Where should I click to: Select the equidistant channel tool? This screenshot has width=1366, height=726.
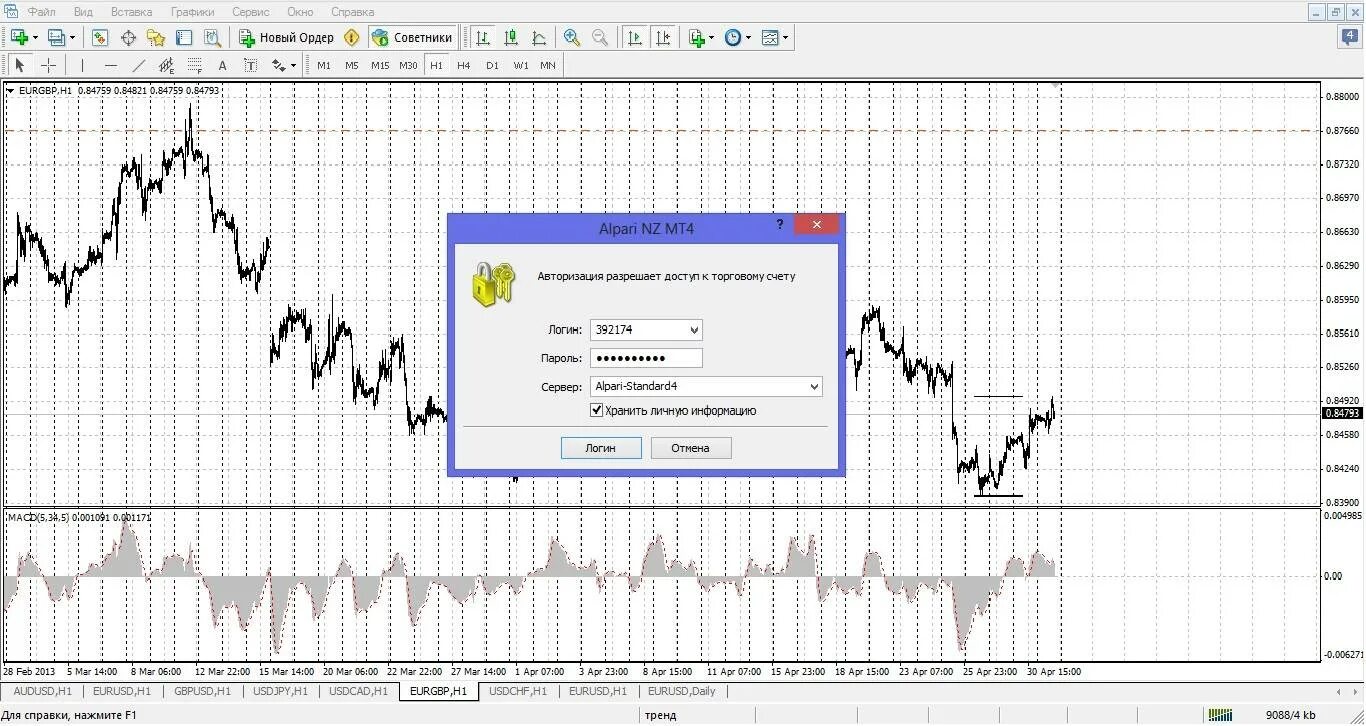(x=166, y=65)
